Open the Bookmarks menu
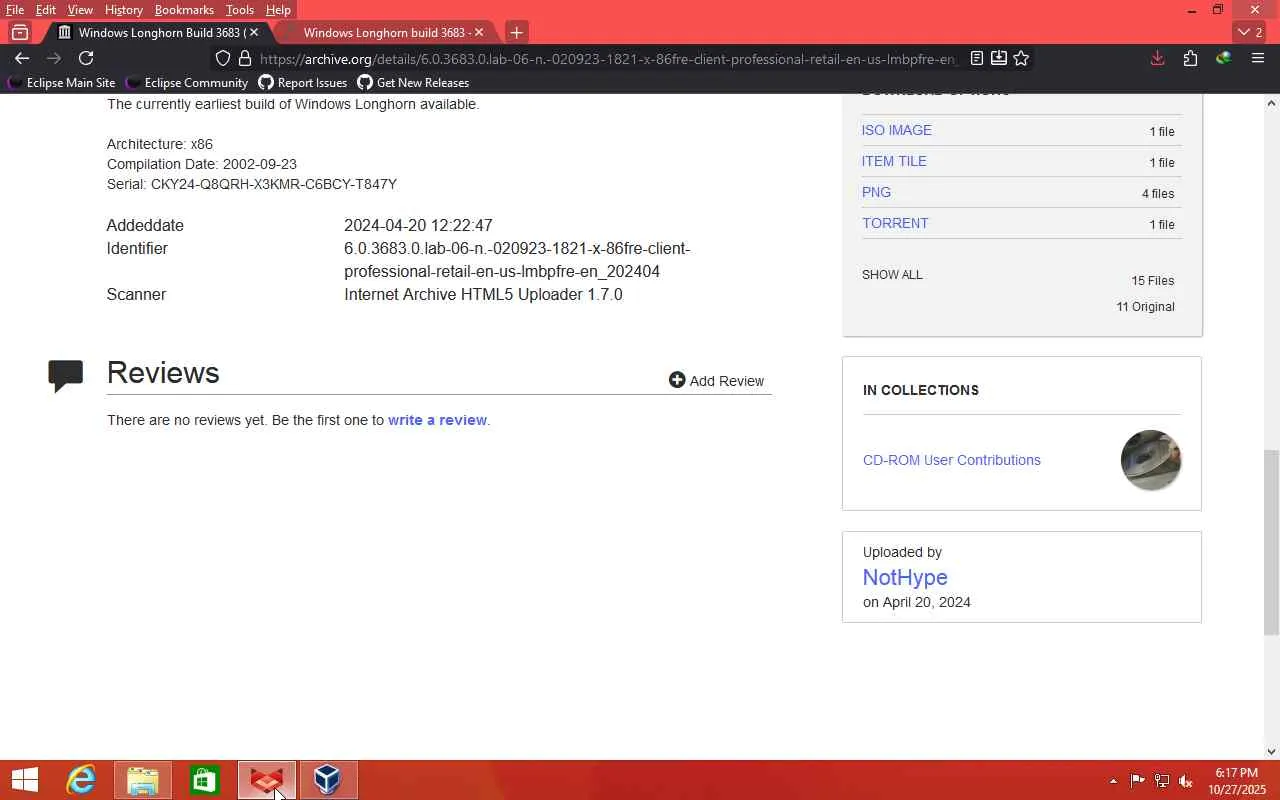The image size is (1280, 800). 184,10
